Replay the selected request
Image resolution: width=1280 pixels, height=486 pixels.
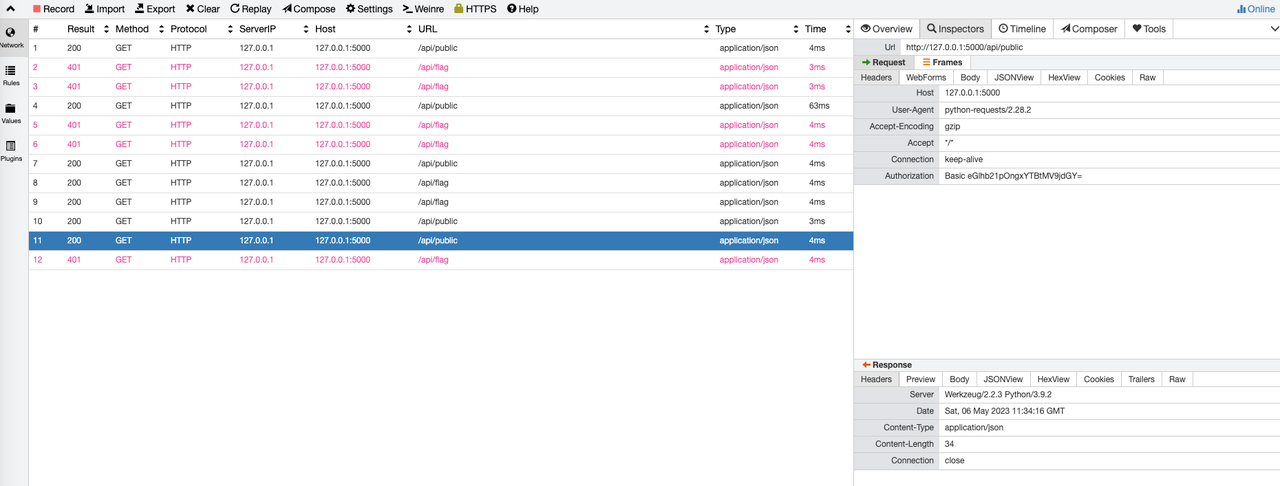click(x=250, y=9)
